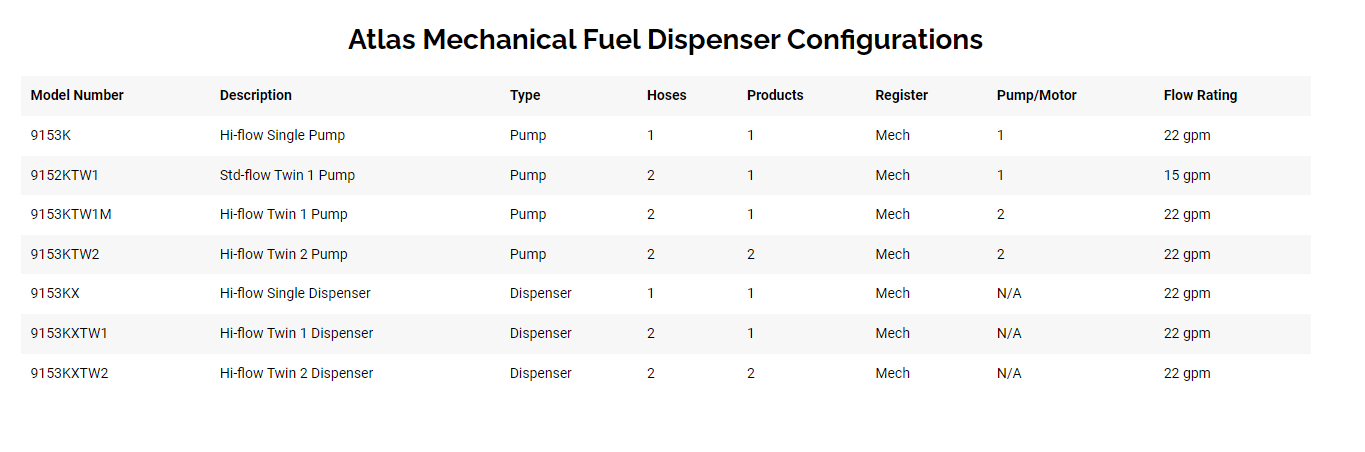Click model number 9153KX

[x=55, y=293]
